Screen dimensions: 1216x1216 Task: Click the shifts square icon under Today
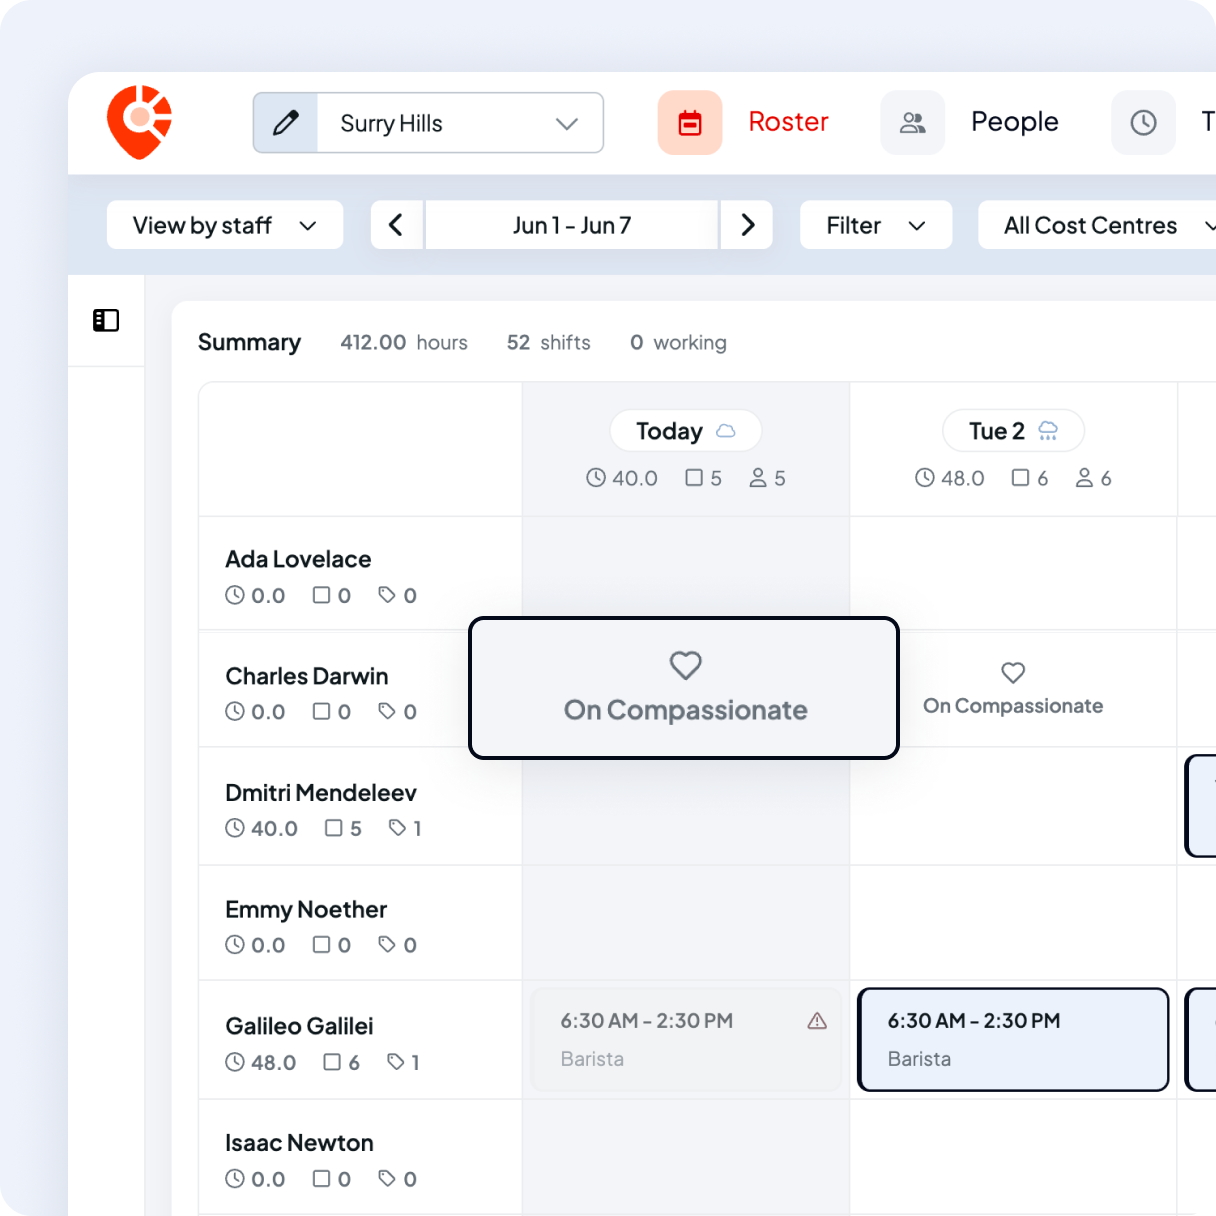[x=694, y=478]
